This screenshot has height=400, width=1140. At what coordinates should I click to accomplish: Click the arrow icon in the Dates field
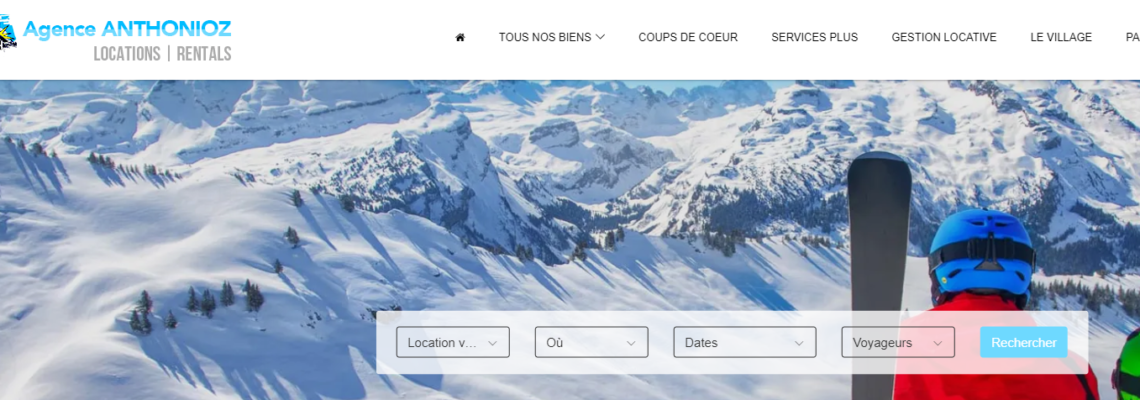tap(799, 343)
